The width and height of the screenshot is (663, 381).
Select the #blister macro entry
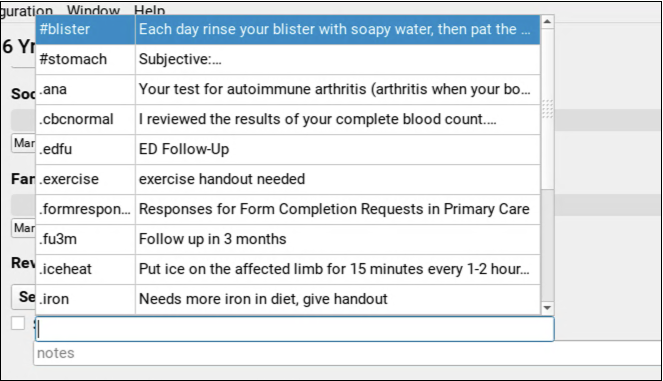pos(288,30)
